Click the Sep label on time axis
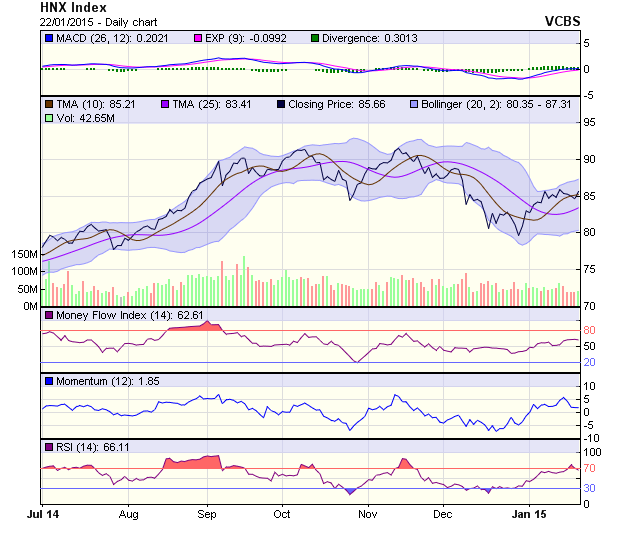The height and width of the screenshot is (535, 620). pos(207,514)
